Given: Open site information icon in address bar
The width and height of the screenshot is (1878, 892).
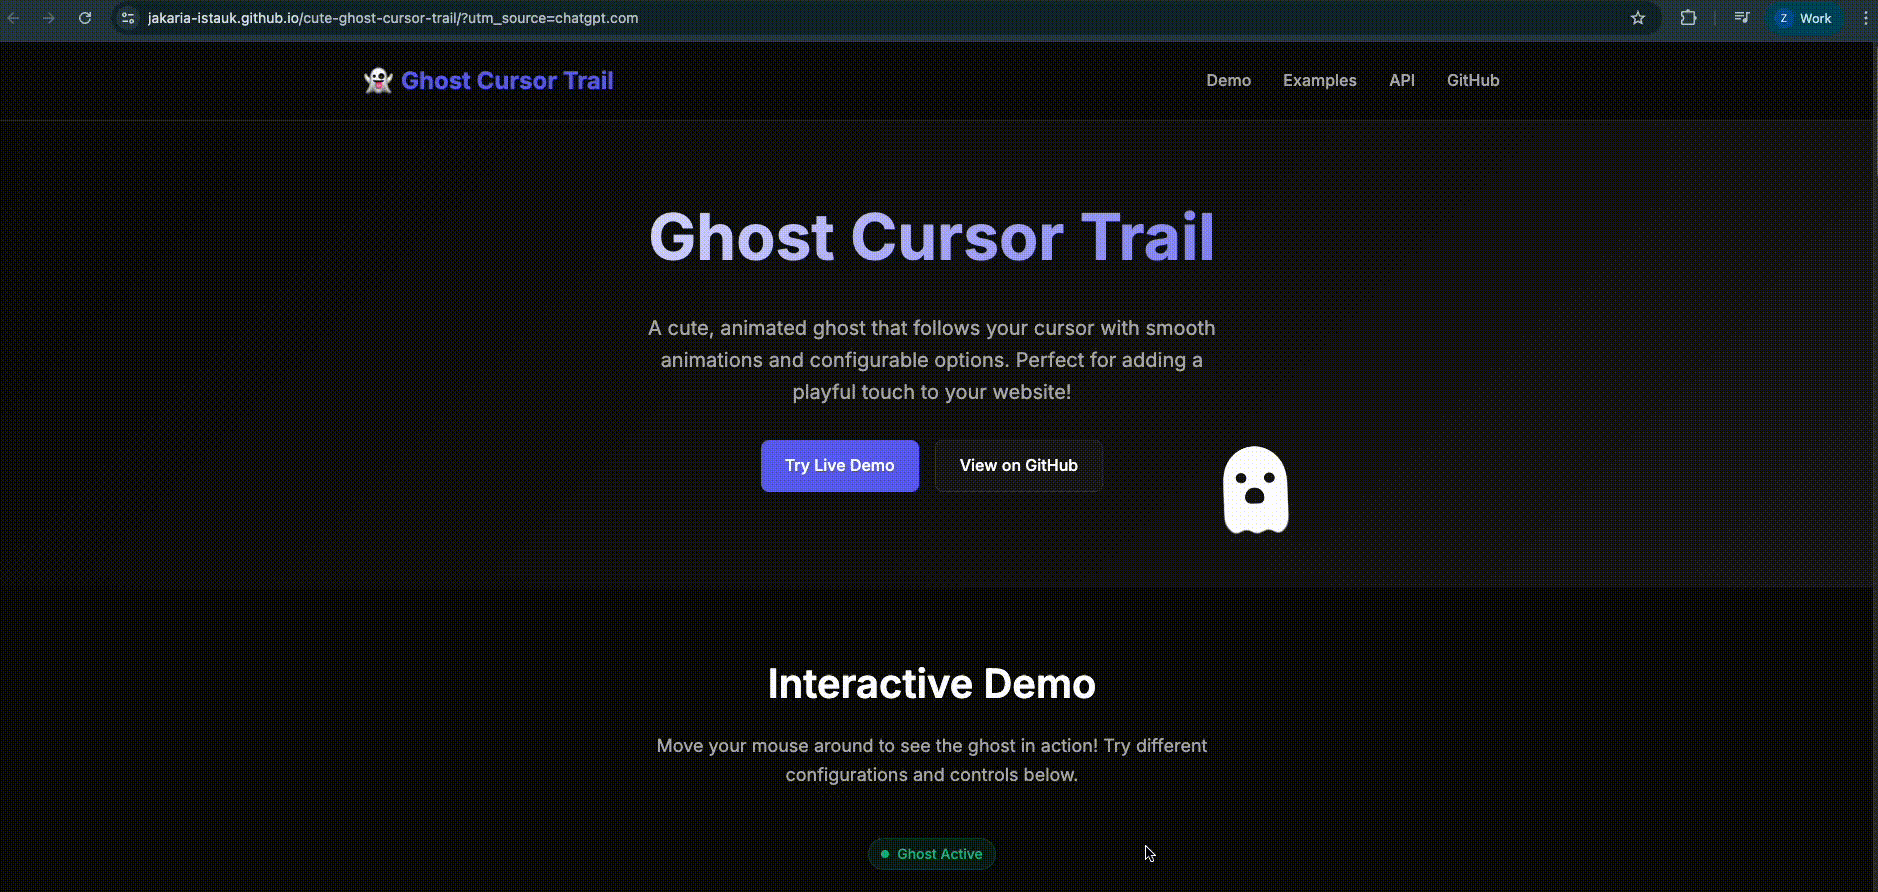Looking at the screenshot, I should click(x=128, y=18).
